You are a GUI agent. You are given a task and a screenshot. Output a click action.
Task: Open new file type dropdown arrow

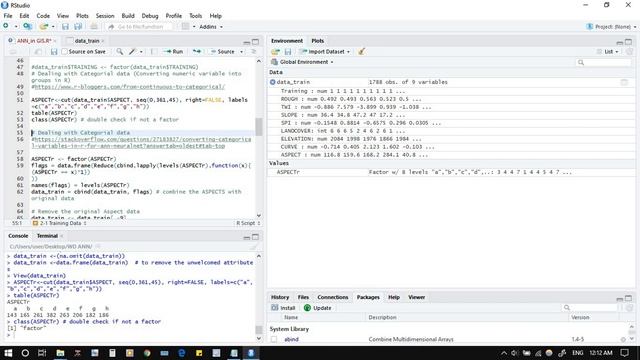coord(16,27)
